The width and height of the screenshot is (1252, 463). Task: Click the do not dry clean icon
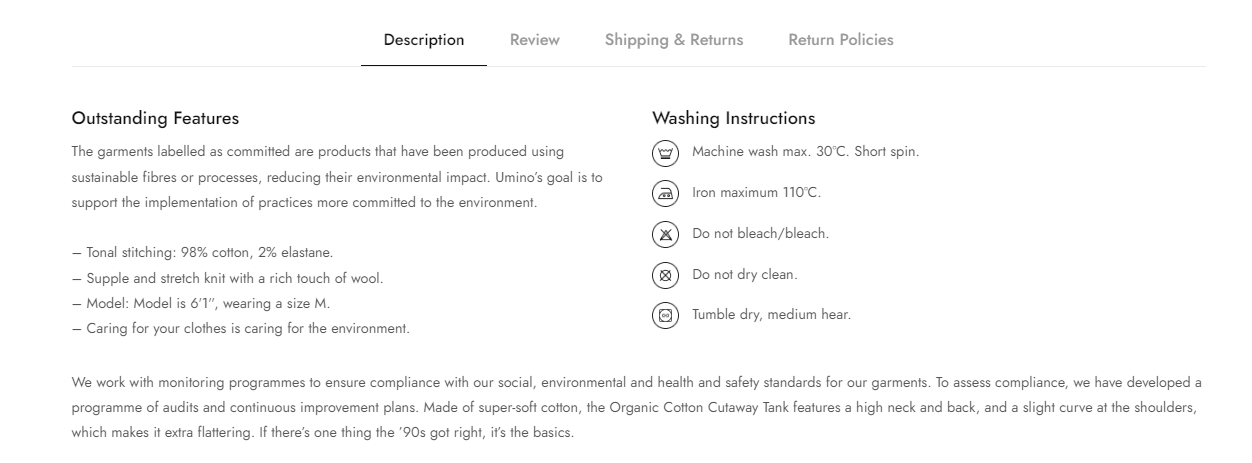point(665,275)
